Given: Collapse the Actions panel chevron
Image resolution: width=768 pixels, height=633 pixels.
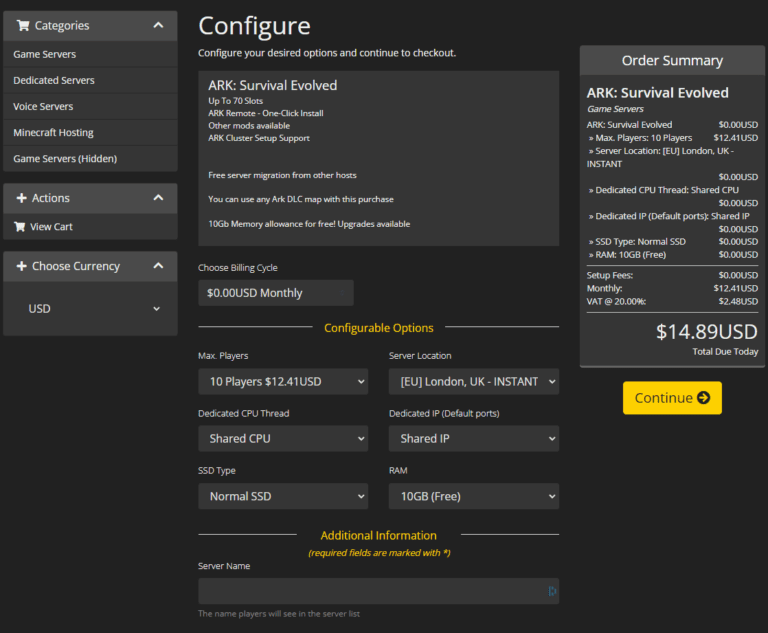Looking at the screenshot, I should tap(158, 198).
